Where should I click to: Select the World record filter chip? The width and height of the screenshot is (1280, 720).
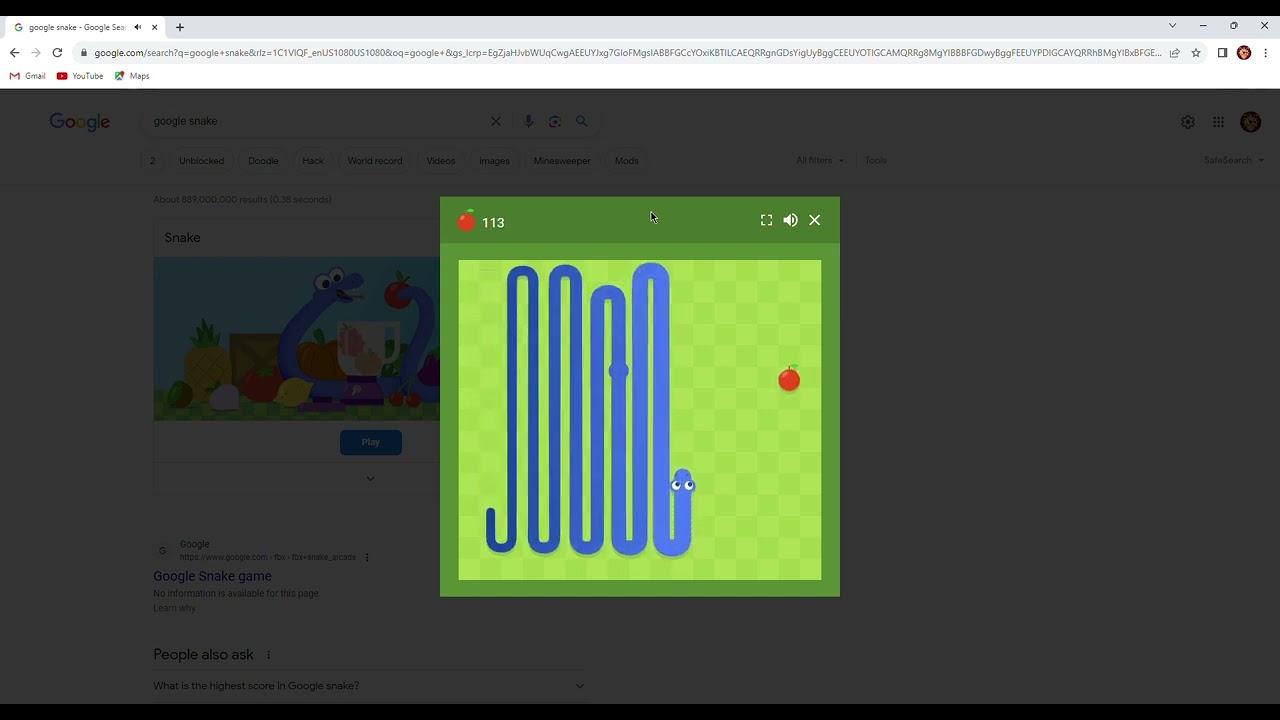(375, 161)
